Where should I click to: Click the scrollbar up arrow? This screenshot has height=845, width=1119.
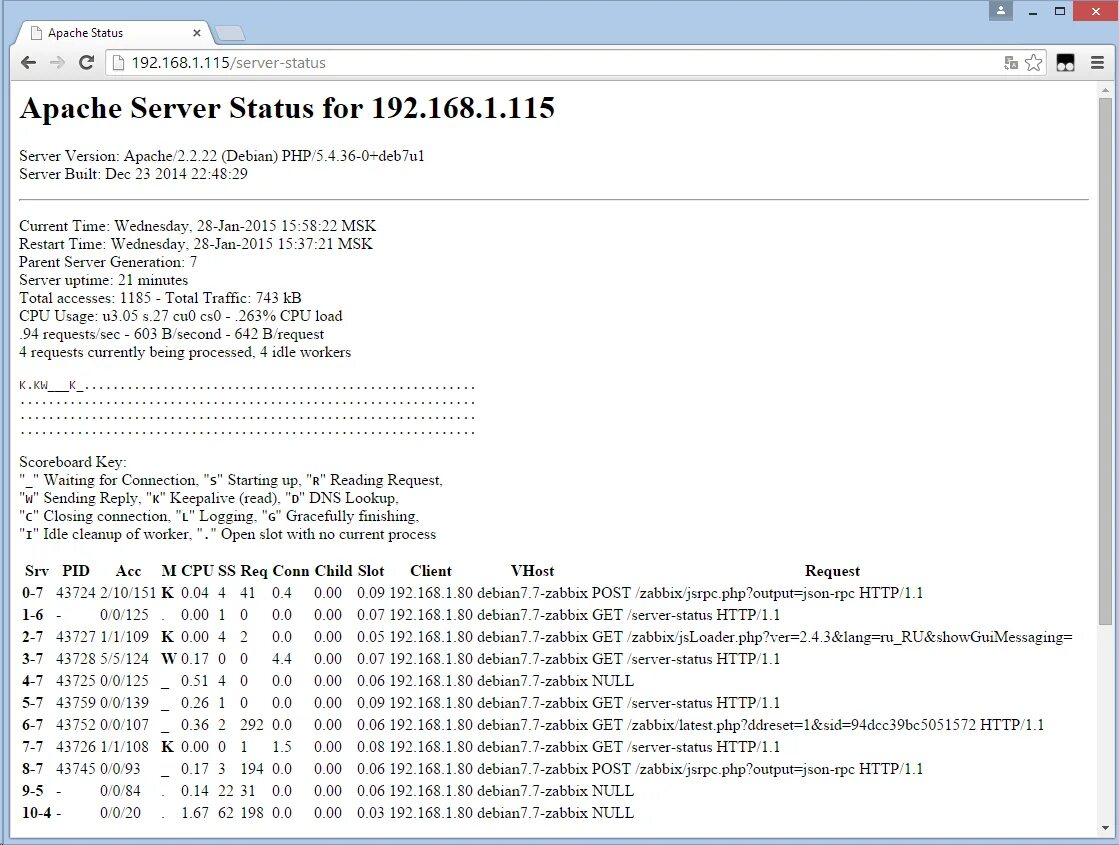tap(1105, 90)
